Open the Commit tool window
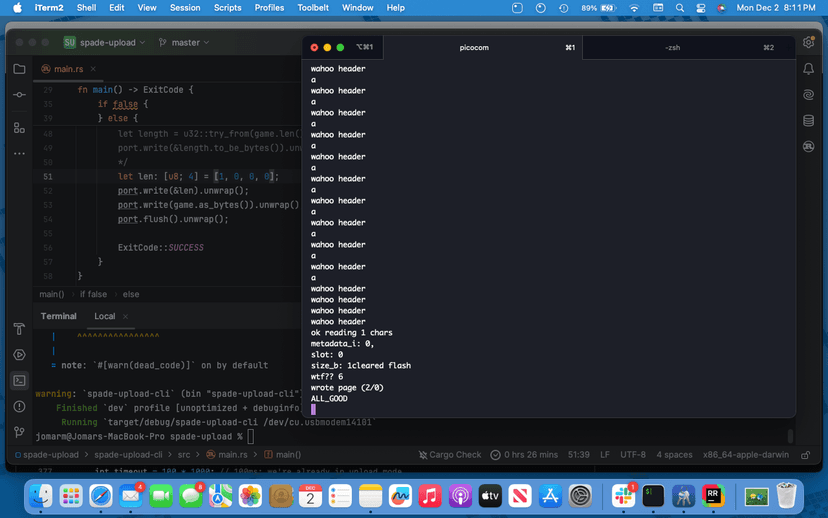This screenshot has height=518, width=828. click(19, 94)
